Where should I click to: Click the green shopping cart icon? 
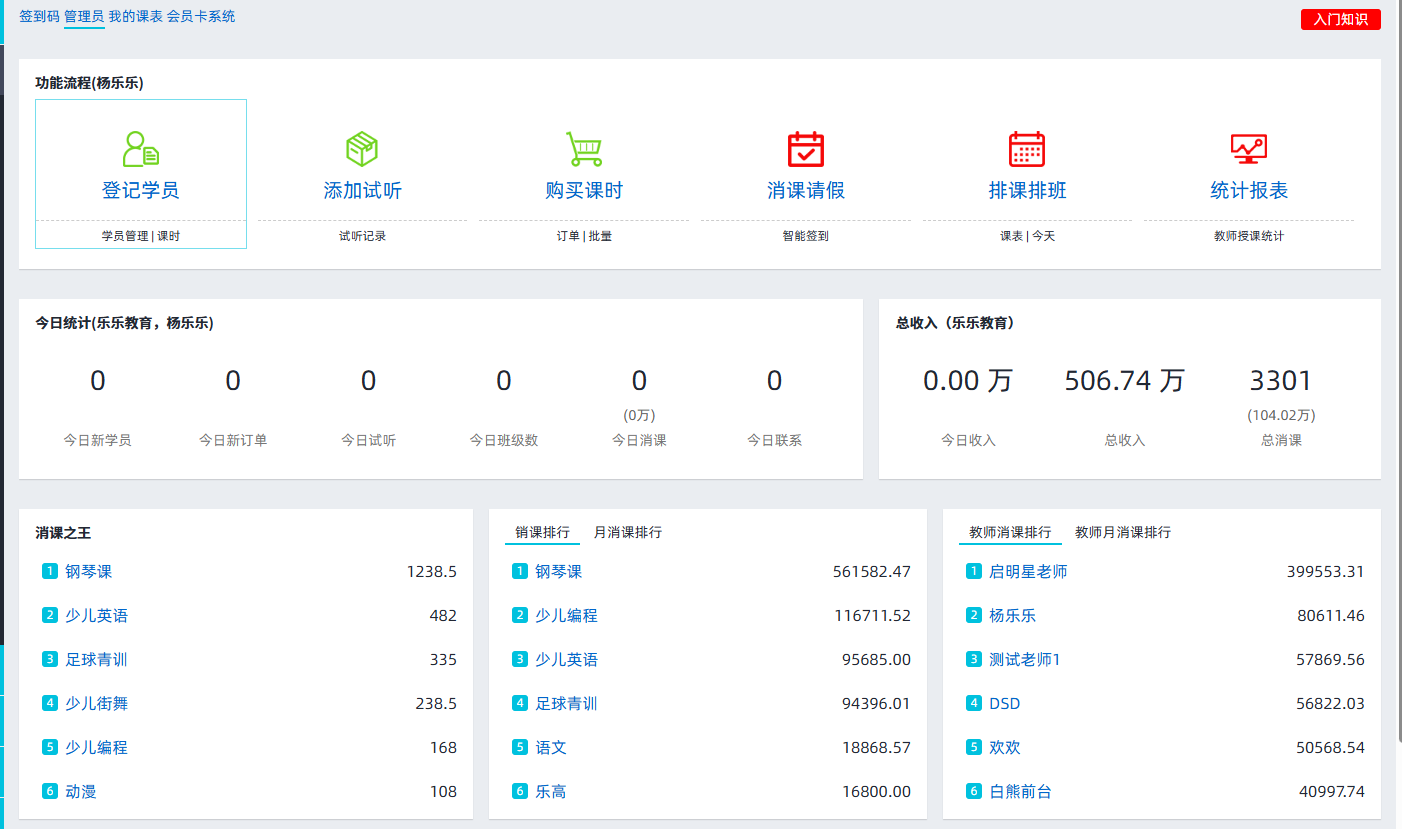[584, 149]
